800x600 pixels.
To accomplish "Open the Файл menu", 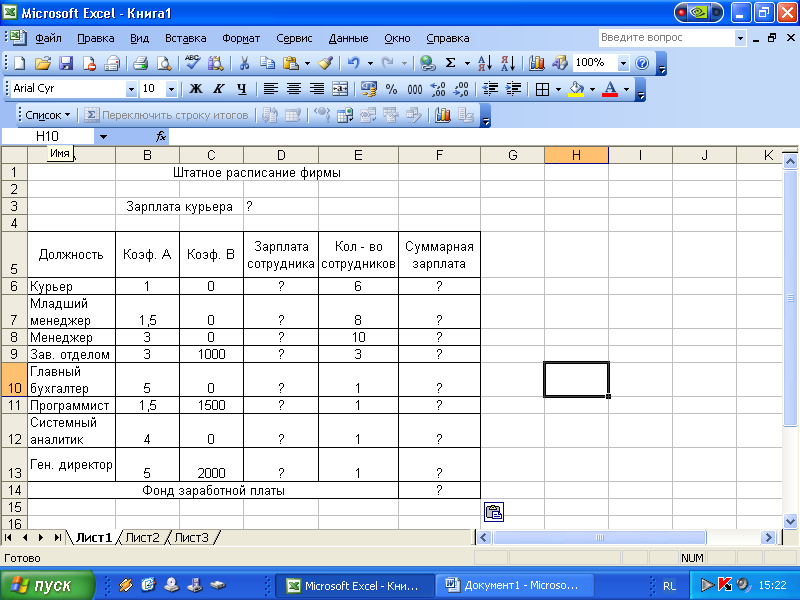I will [48, 38].
